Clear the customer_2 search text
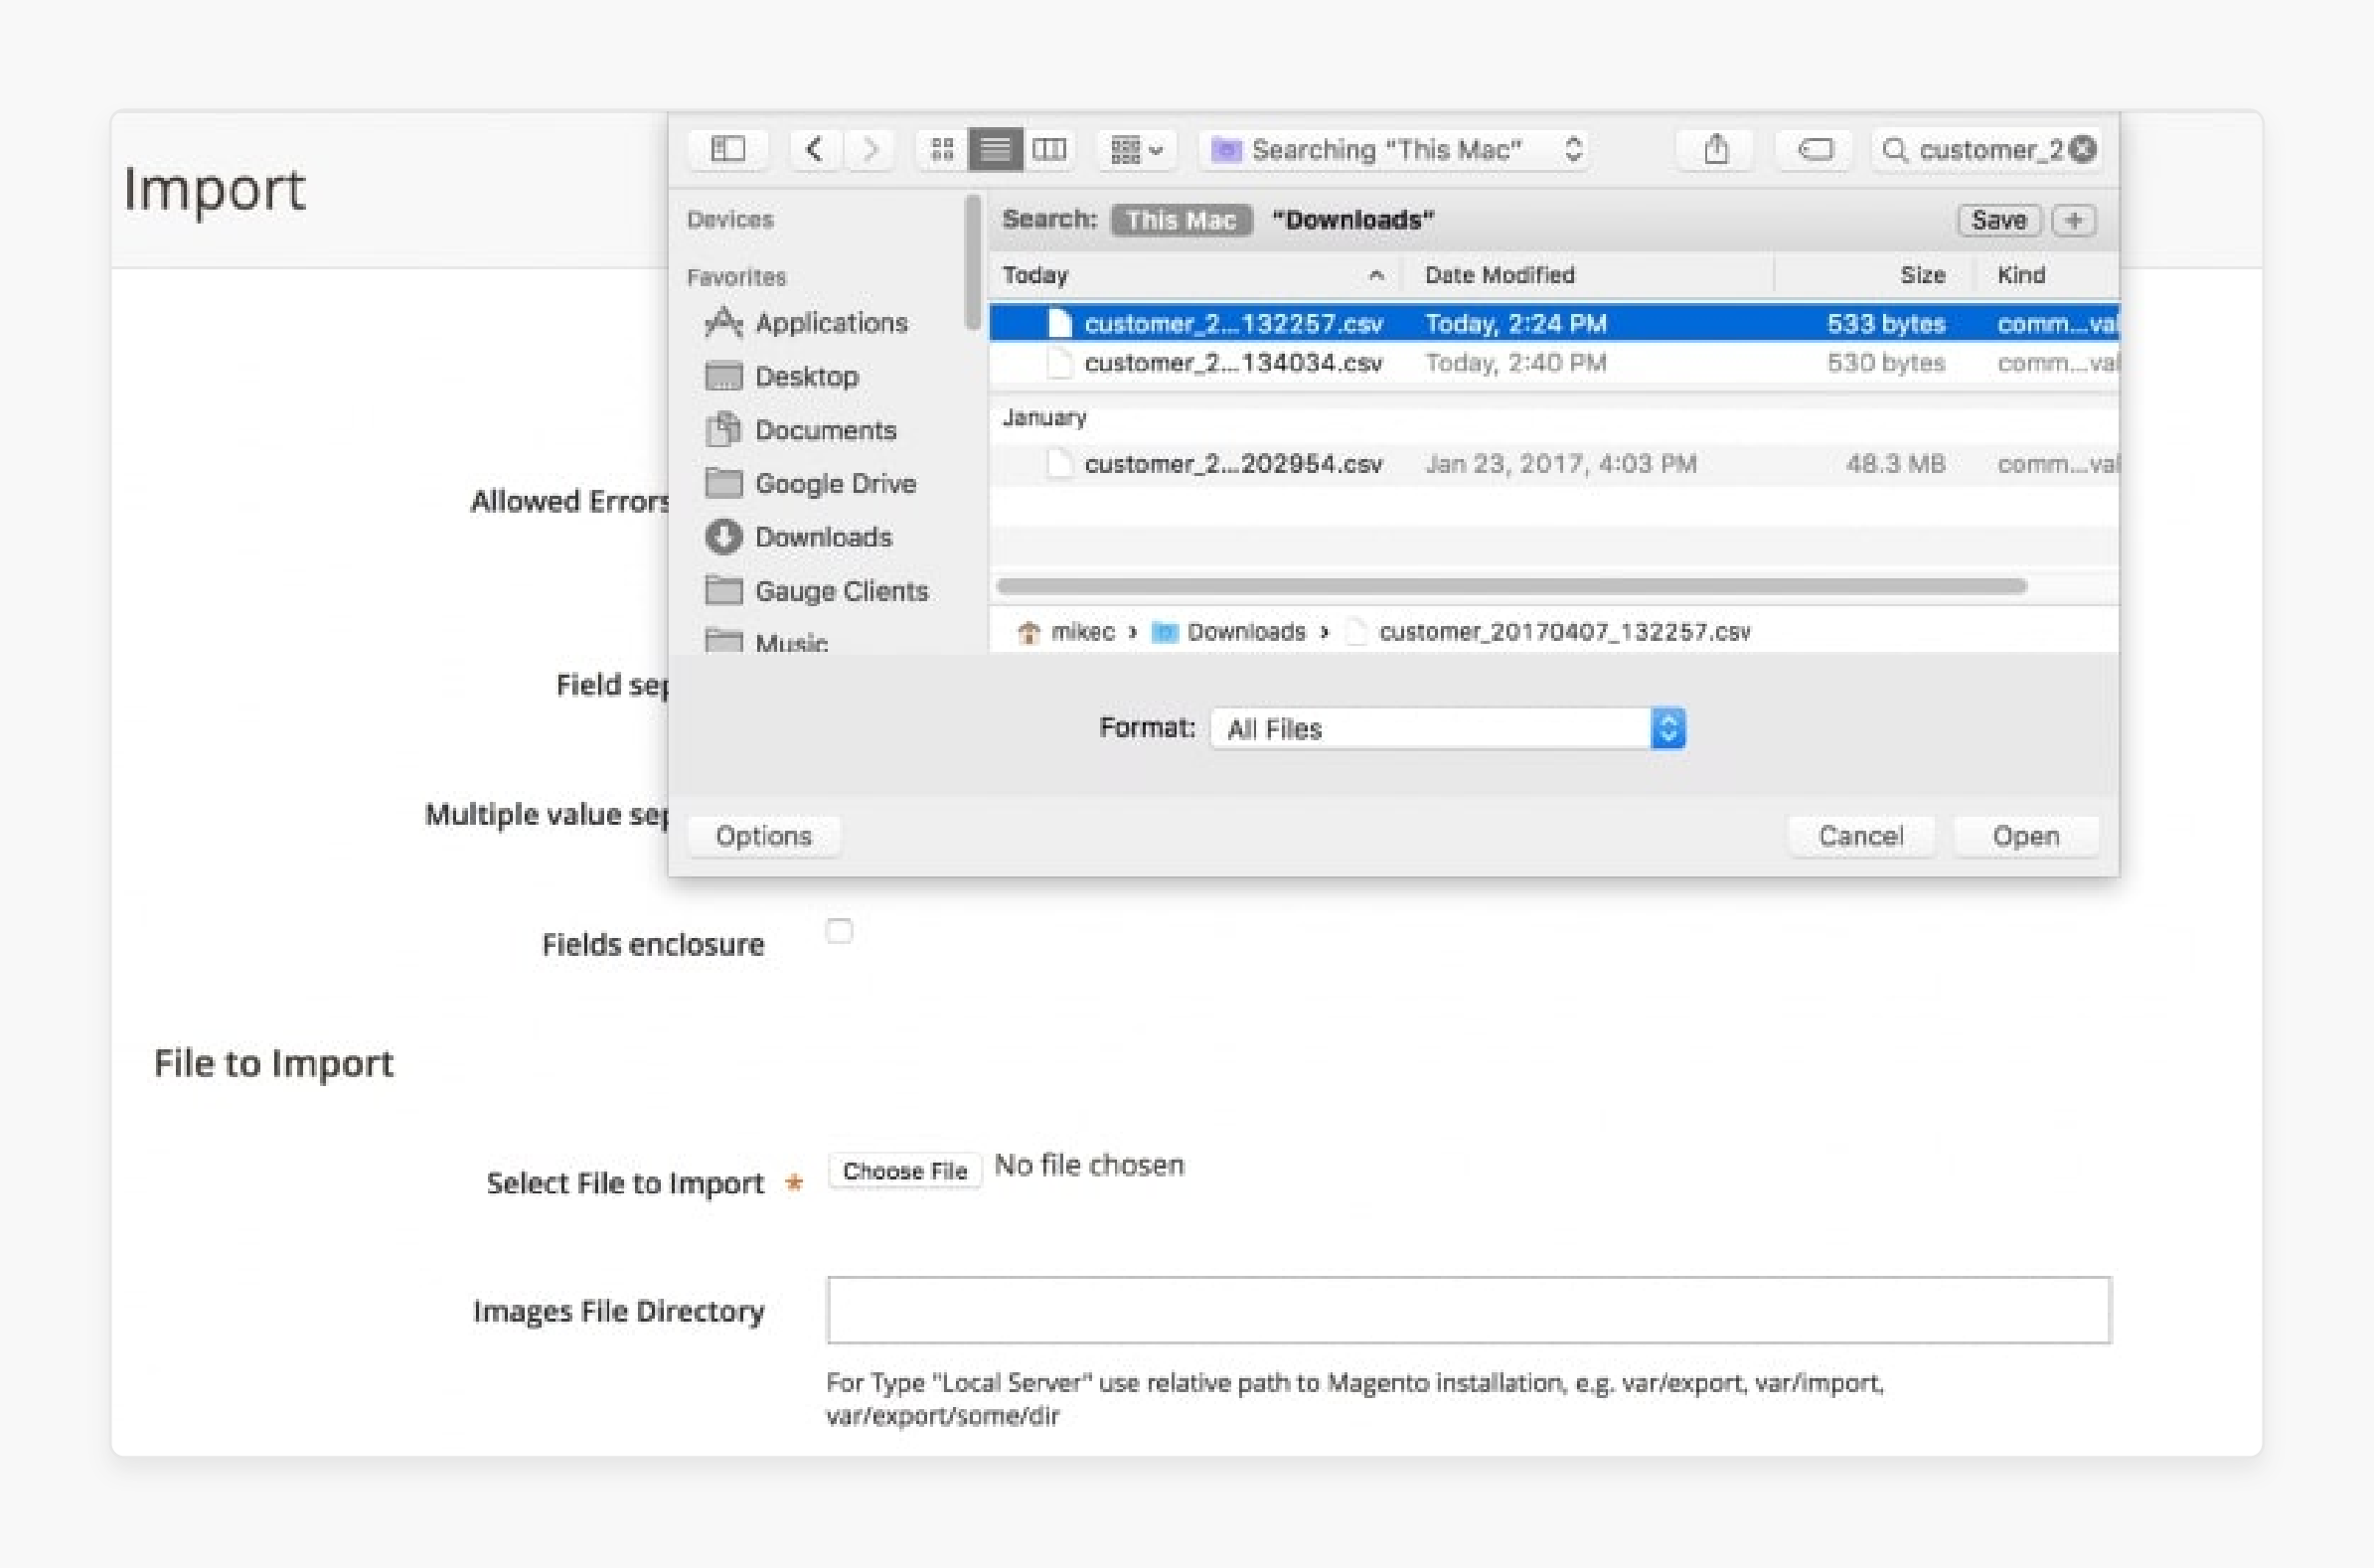The width and height of the screenshot is (2374, 1568). (x=2083, y=149)
